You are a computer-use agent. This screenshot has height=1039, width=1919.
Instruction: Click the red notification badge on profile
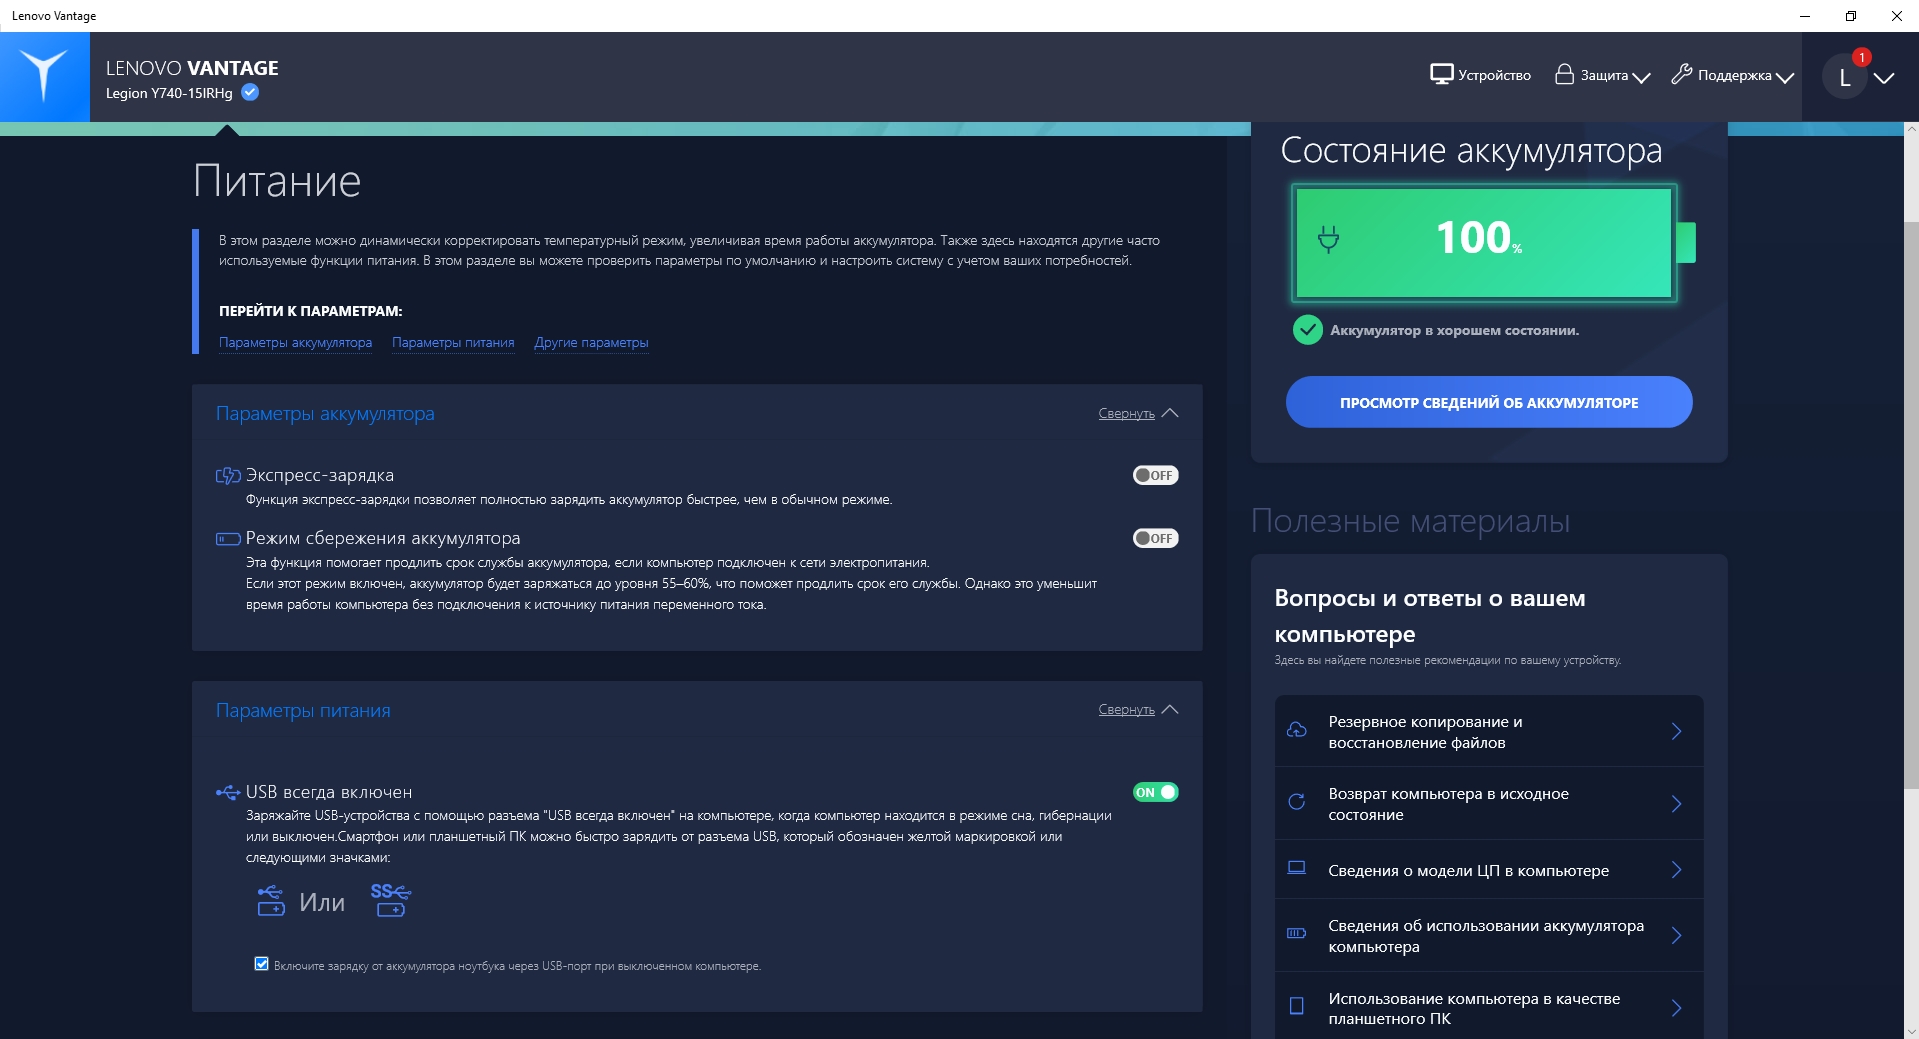coord(1861,57)
